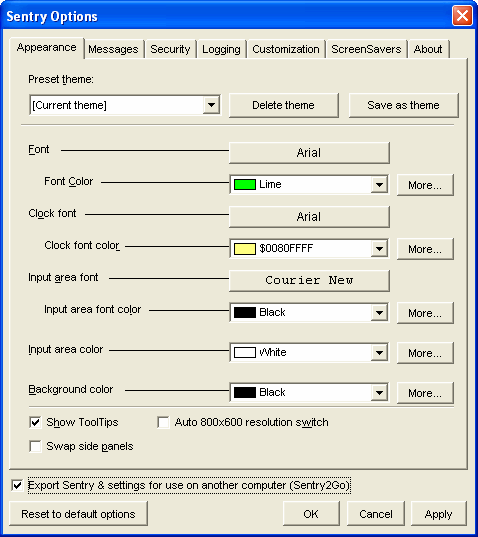
Task: Click Save as theme
Action: 403,105
